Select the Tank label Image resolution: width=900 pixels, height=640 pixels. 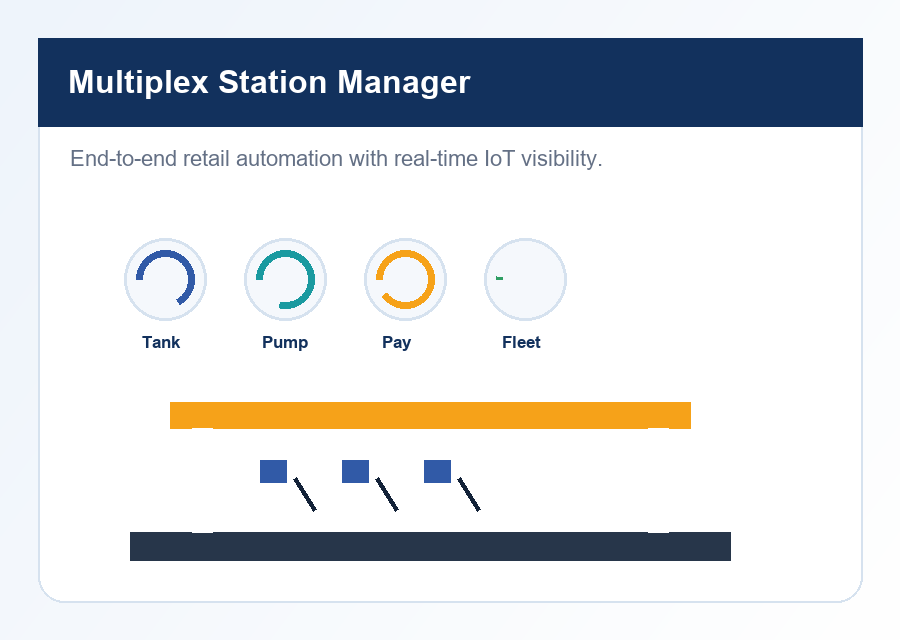(161, 342)
